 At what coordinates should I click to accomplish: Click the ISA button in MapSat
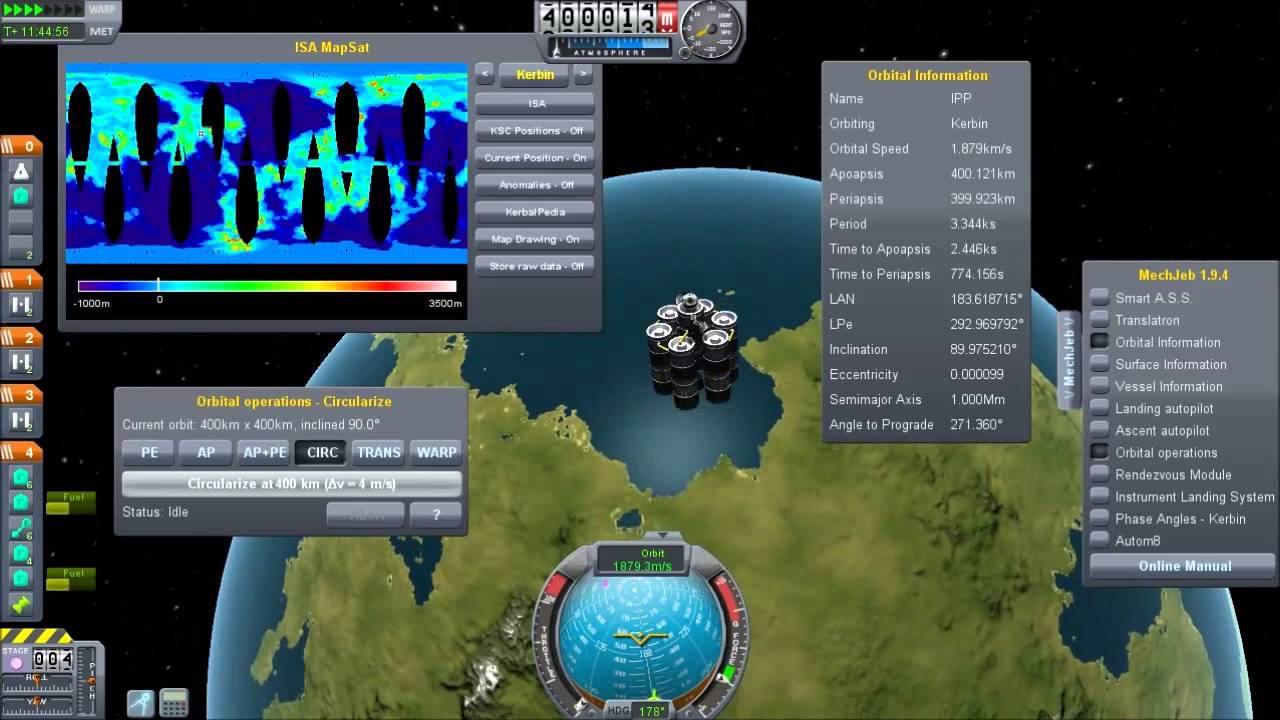(x=535, y=103)
